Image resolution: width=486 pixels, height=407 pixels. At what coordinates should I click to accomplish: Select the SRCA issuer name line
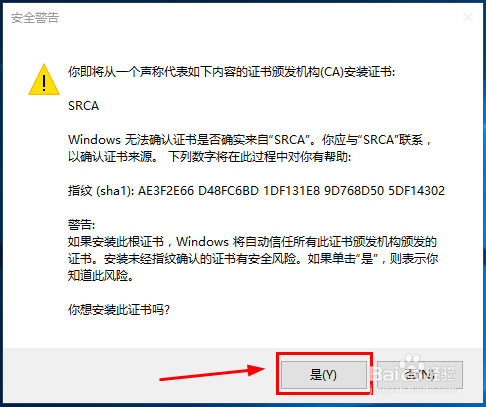[83, 106]
